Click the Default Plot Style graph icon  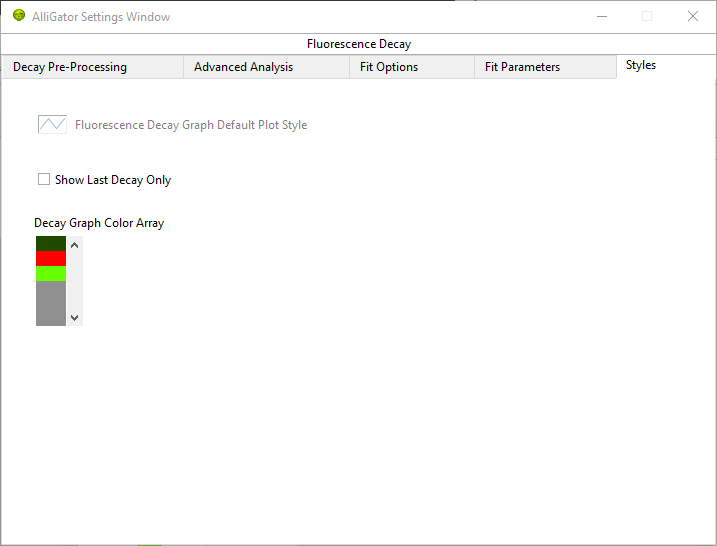(52, 124)
